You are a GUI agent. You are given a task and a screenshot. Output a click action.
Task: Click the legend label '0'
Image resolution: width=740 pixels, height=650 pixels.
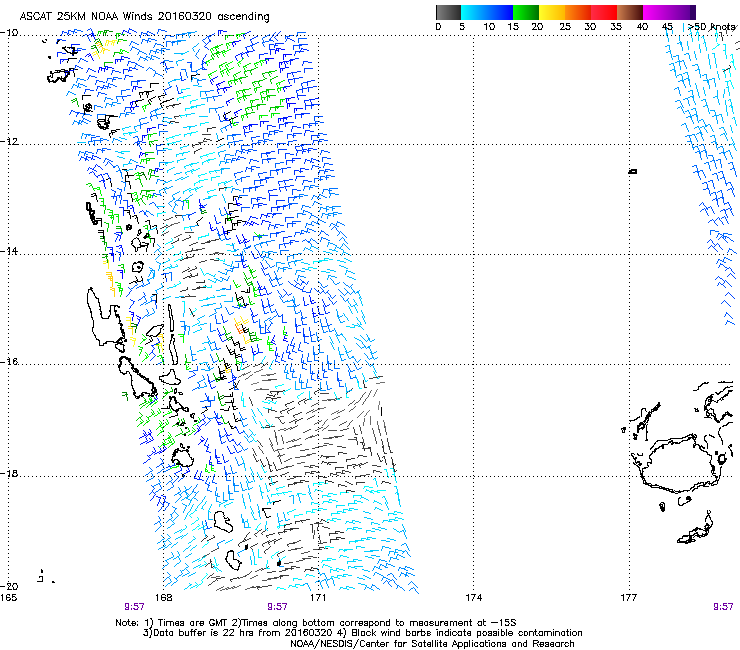pos(438,27)
